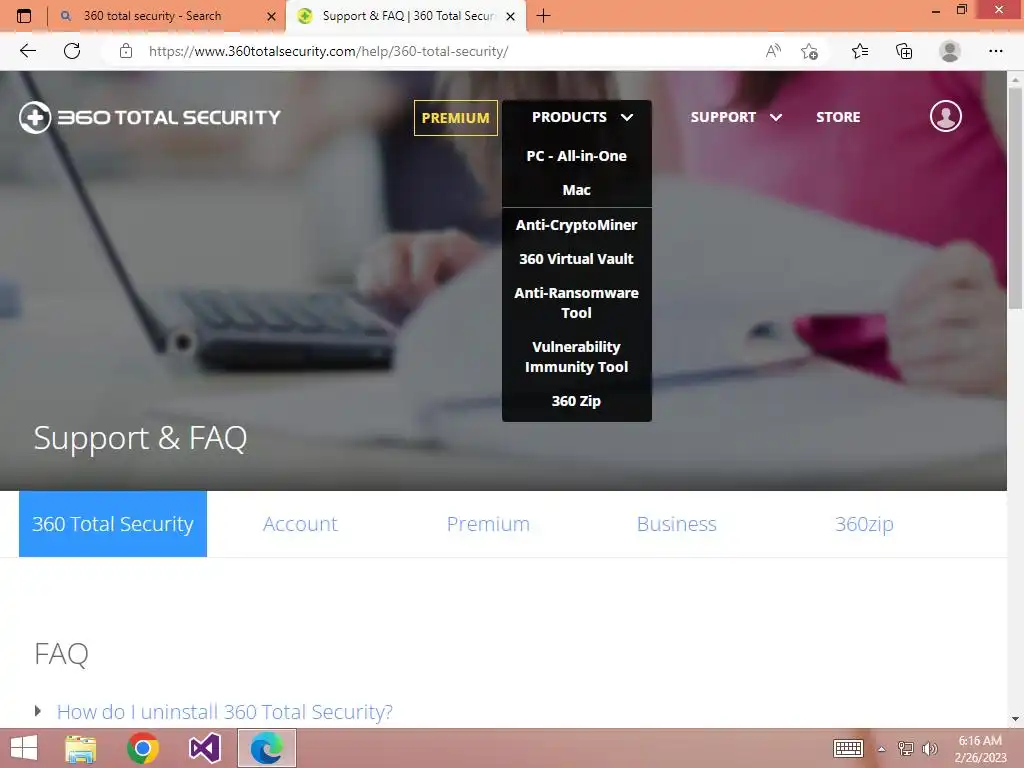
Task: Open the website user account icon
Action: pos(946,116)
